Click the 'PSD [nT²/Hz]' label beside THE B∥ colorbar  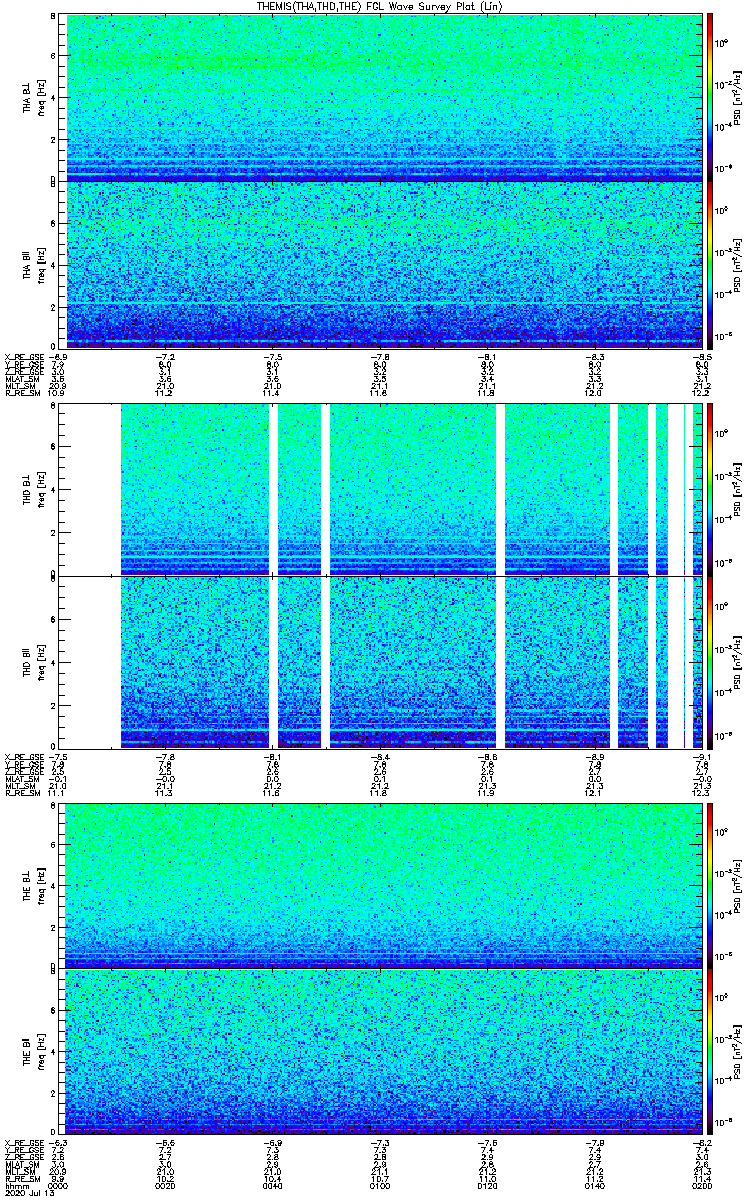(736, 1050)
